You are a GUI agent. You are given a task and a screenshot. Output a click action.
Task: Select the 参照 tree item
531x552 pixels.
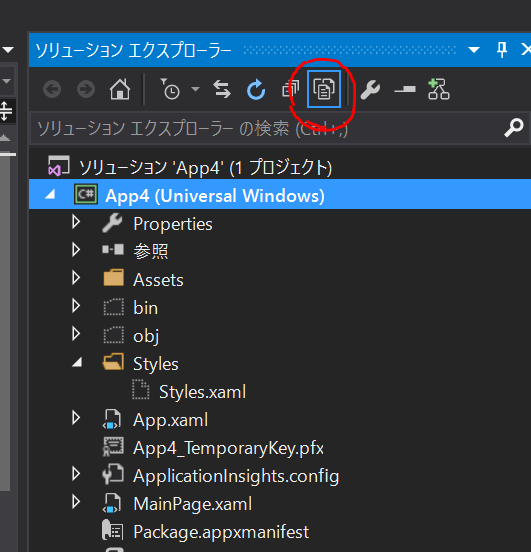pyautogui.click(x=151, y=251)
